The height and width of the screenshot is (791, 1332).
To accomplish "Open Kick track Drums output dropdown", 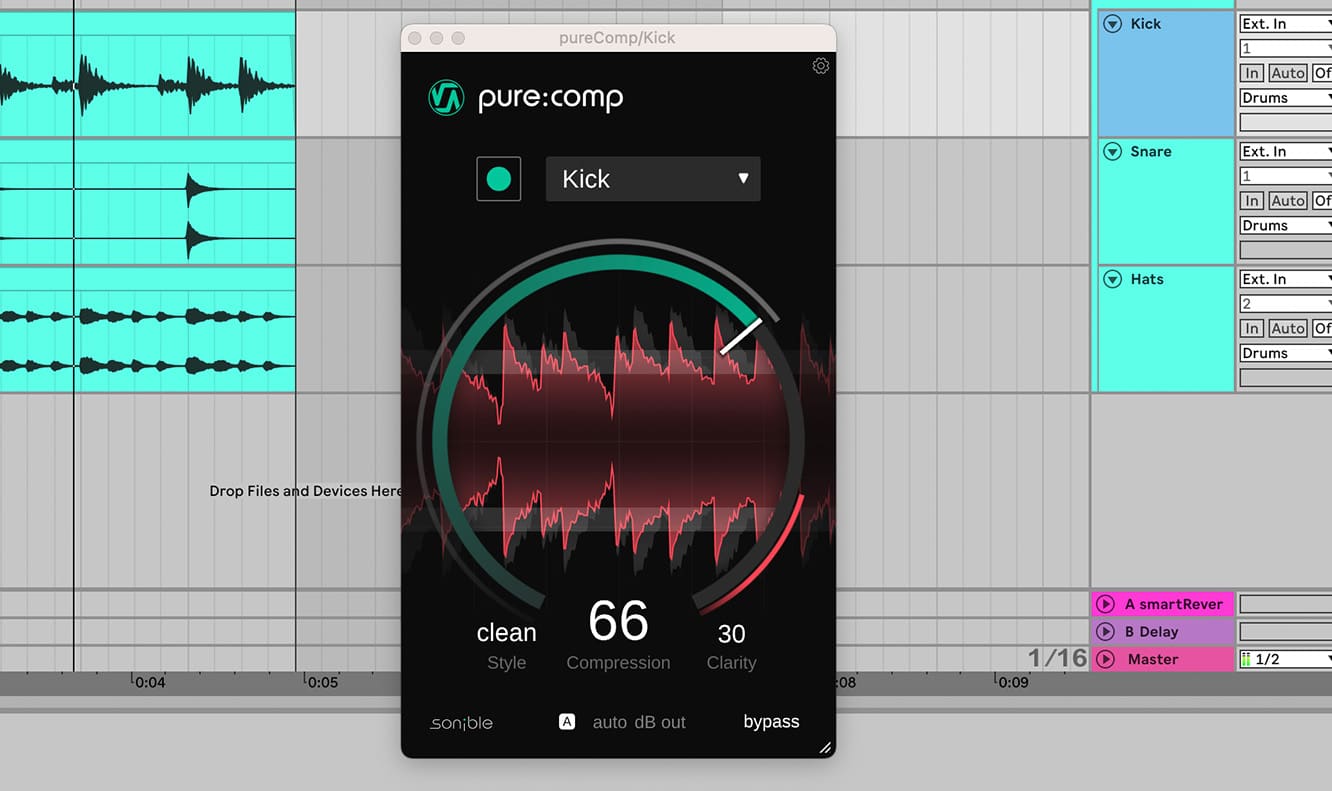I will (1286, 98).
